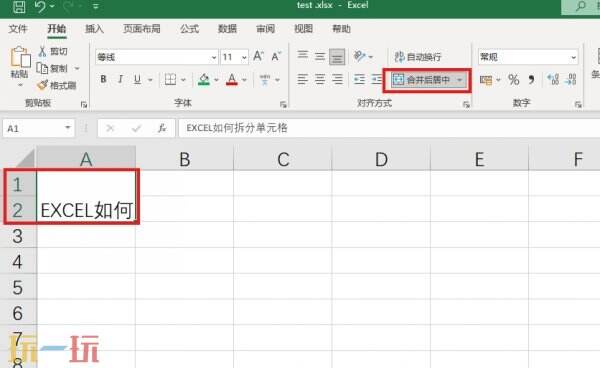The height and width of the screenshot is (368, 600).
Task: Select column D header
Action: tap(381, 159)
